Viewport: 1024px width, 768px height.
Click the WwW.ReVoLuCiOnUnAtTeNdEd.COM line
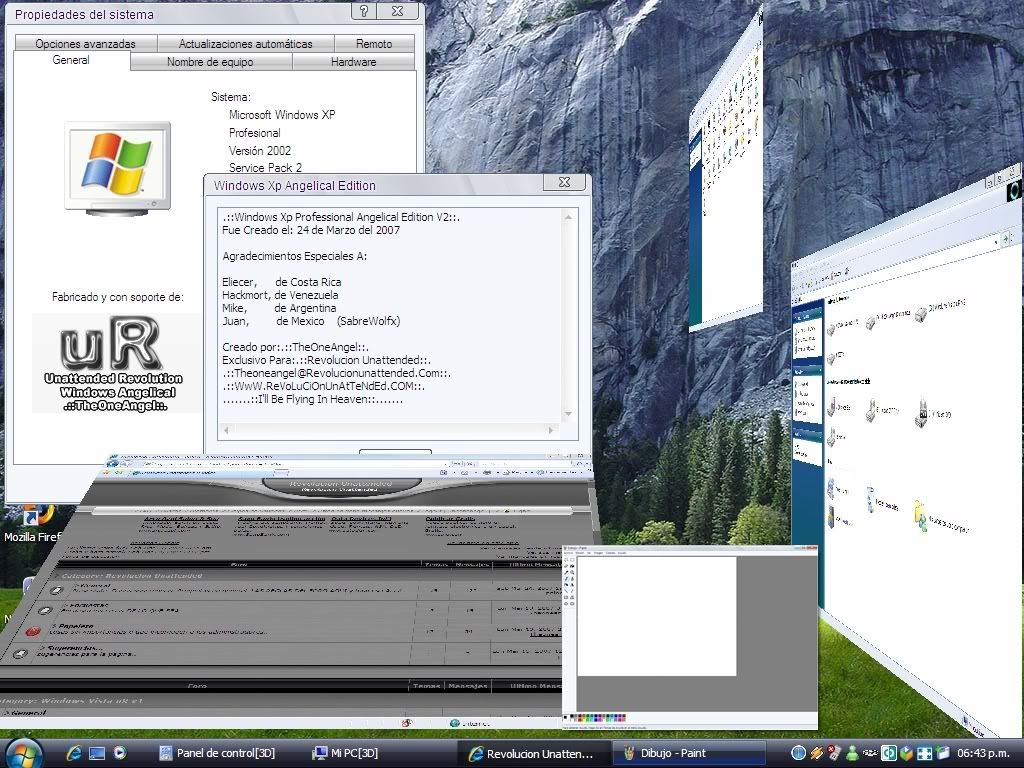(x=323, y=387)
